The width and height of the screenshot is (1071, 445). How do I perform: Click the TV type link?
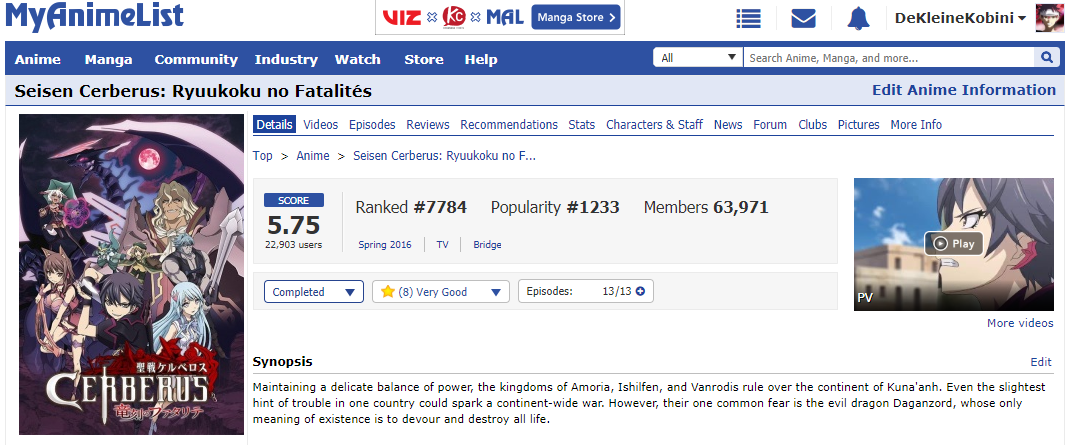coord(443,244)
